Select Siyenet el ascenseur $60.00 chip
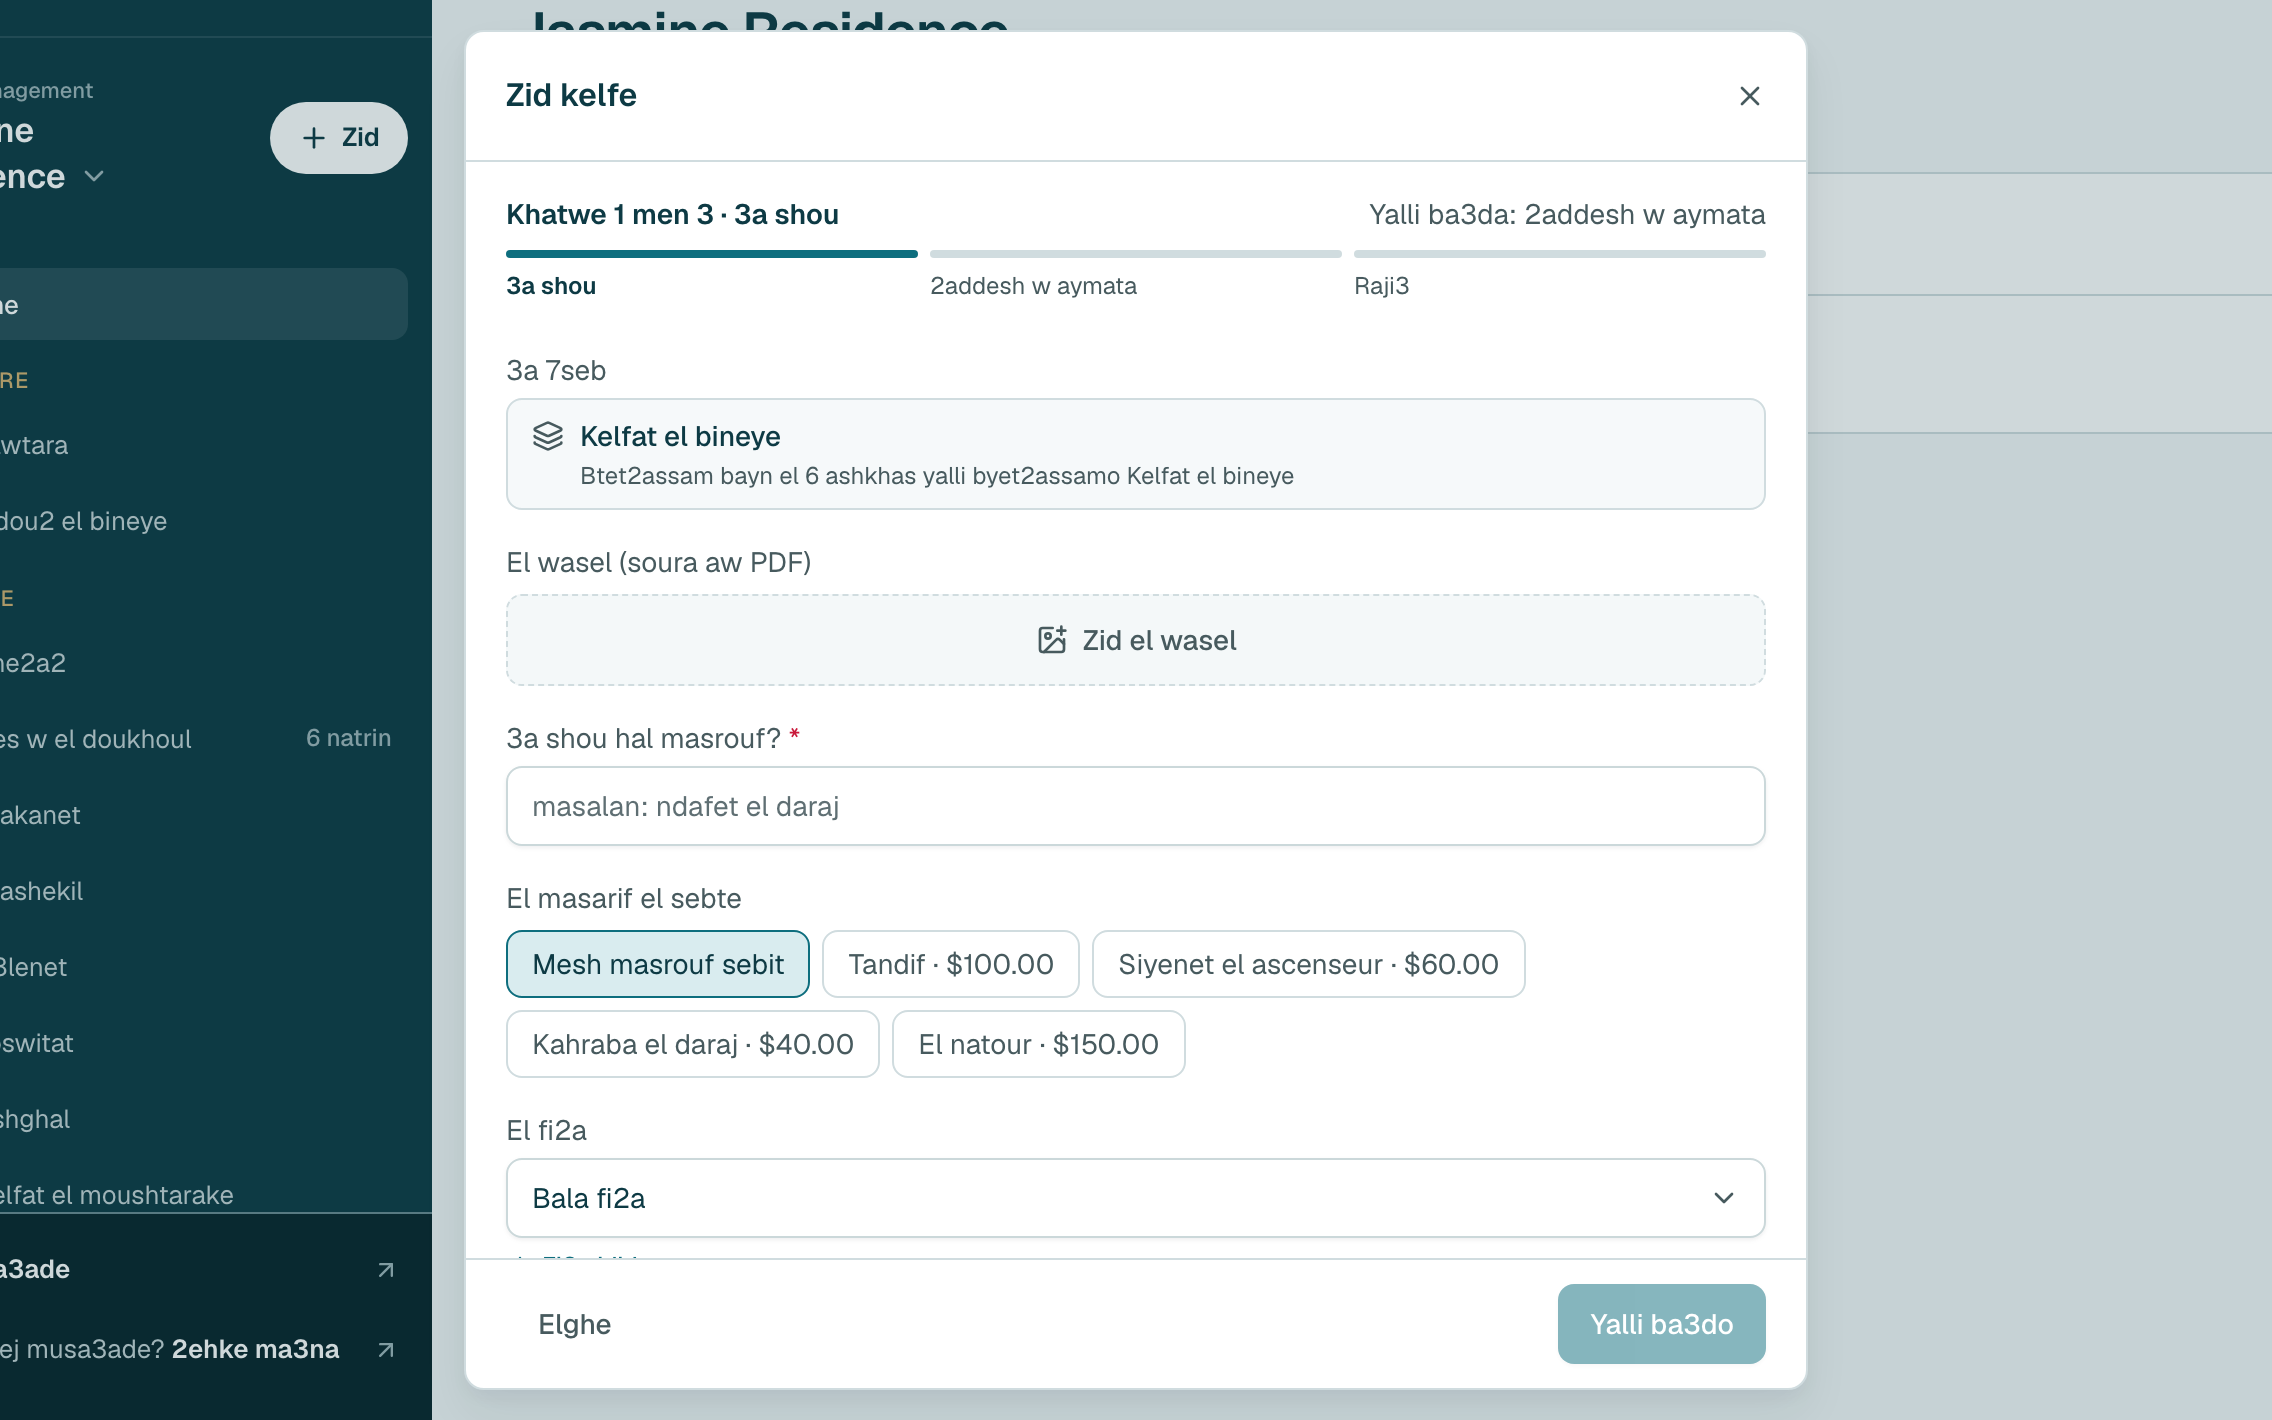Screen dimensions: 2272x1420 (1308, 964)
